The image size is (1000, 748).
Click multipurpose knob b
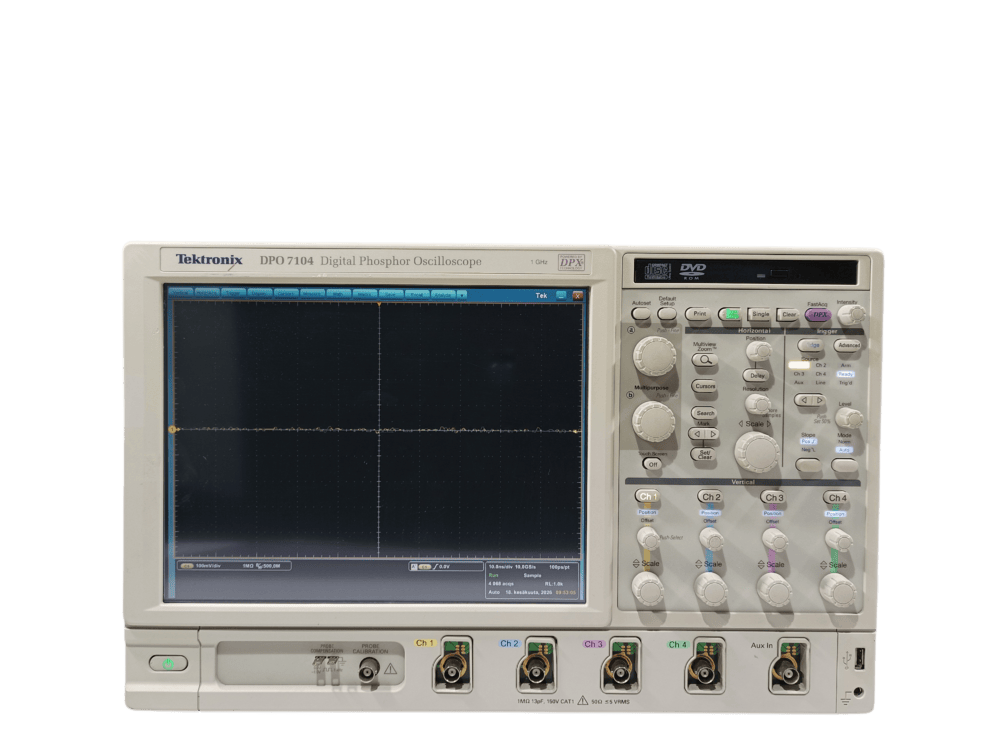coord(653,422)
